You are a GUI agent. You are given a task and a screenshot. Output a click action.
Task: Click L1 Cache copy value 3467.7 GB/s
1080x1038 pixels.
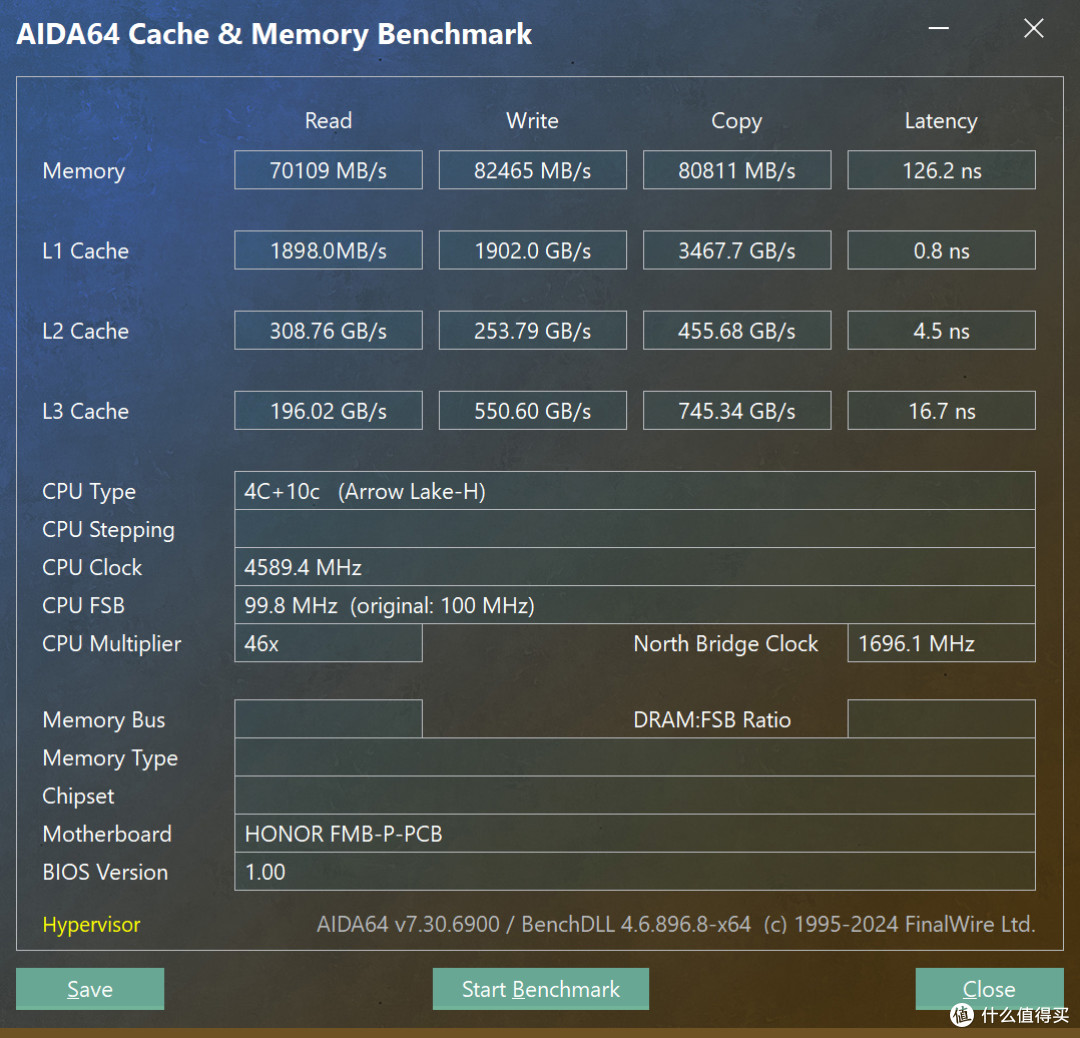tap(737, 250)
